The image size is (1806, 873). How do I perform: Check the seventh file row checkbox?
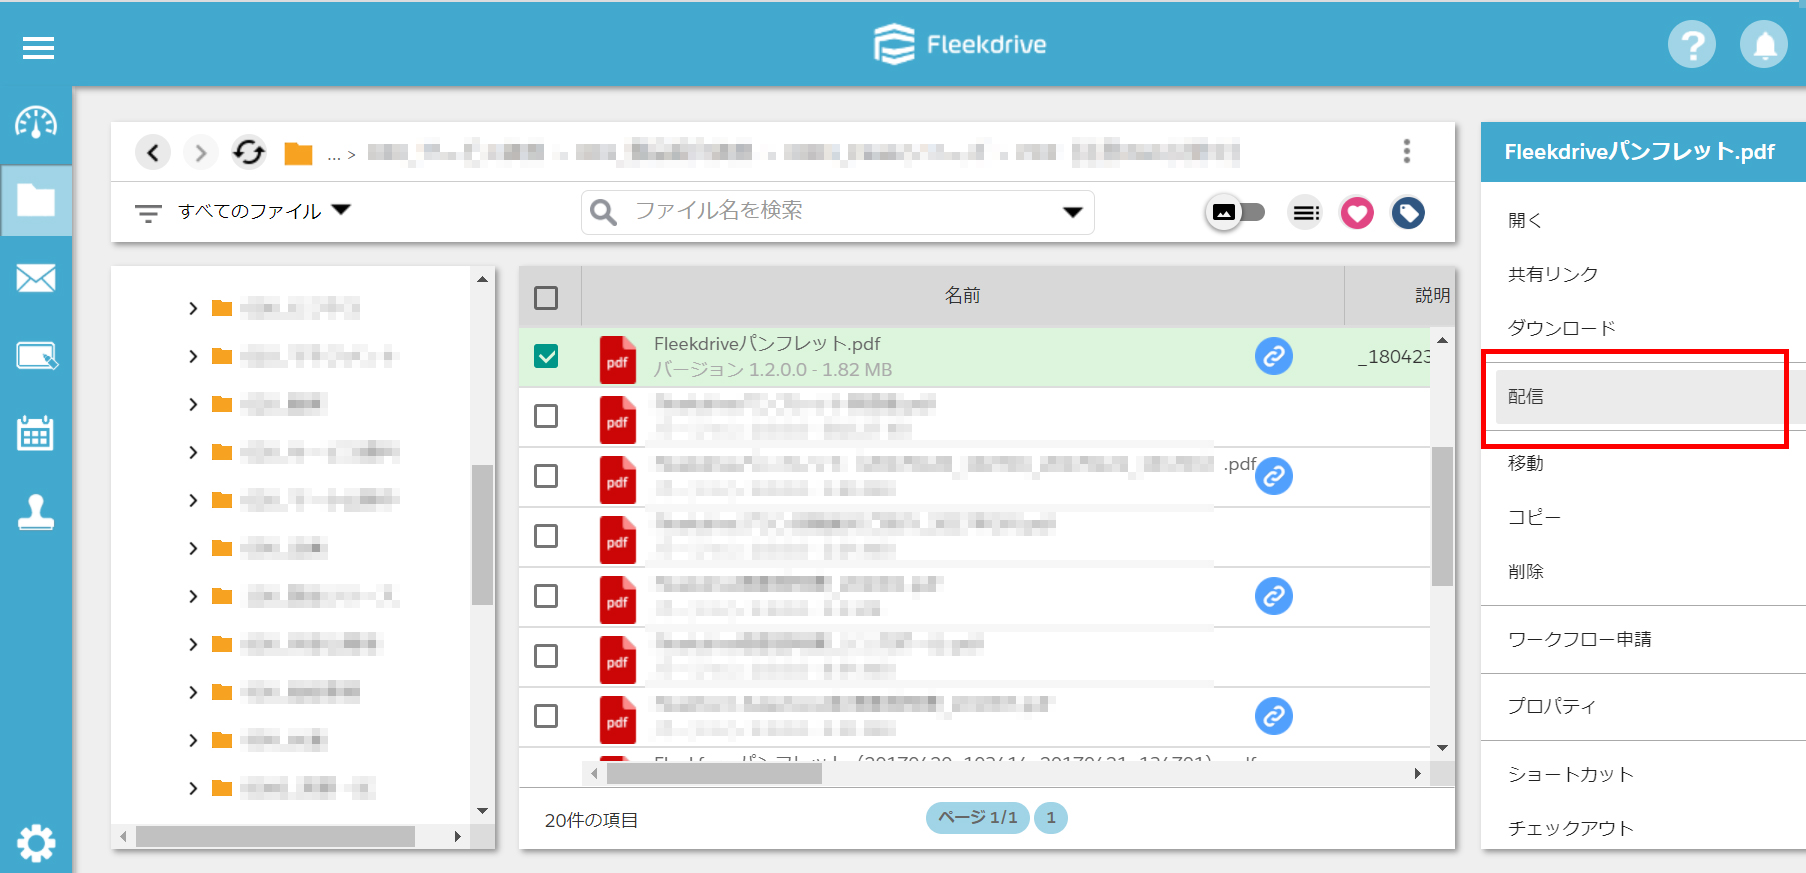(546, 716)
